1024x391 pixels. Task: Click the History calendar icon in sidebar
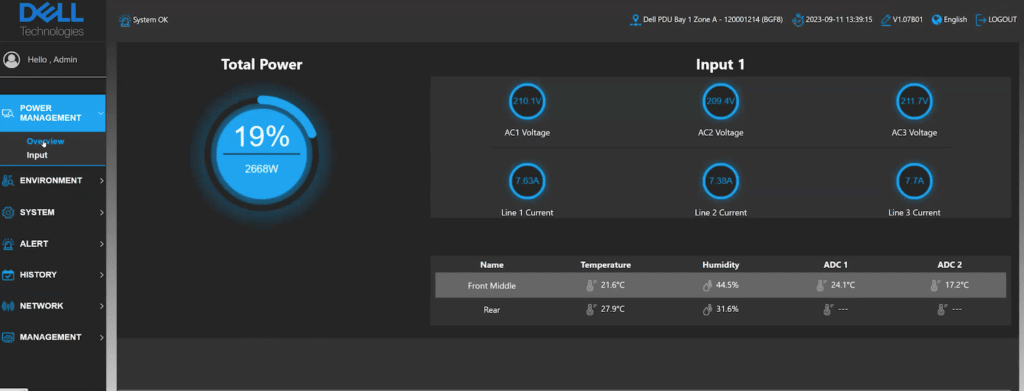8,275
